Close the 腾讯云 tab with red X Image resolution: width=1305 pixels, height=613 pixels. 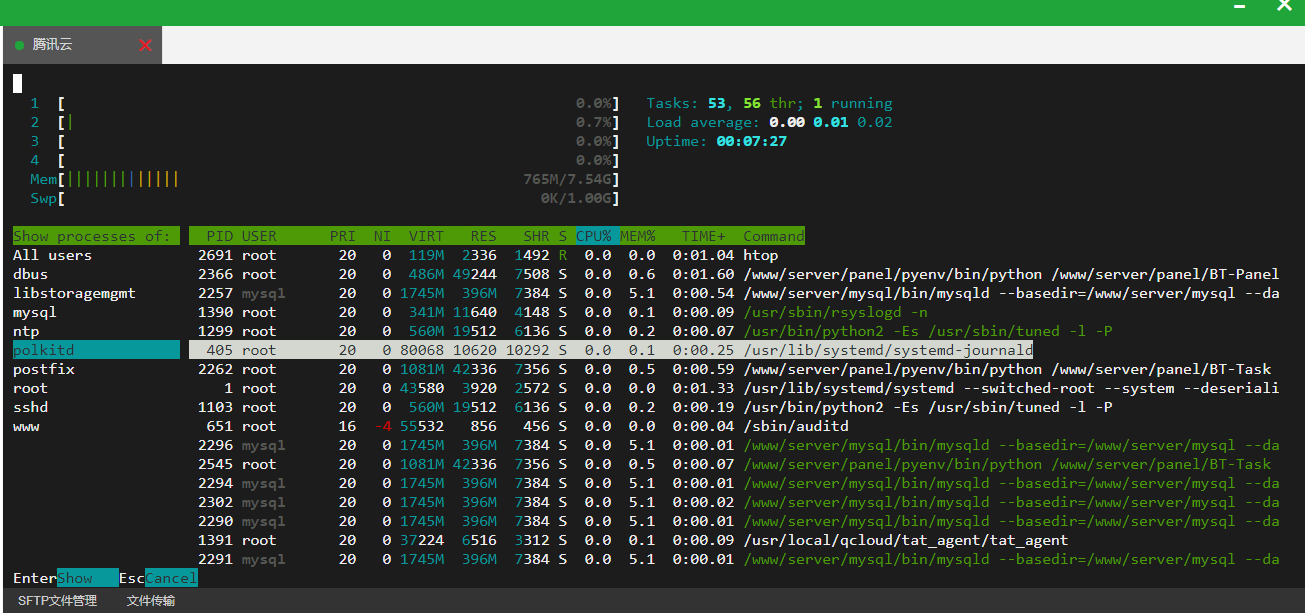(146, 45)
